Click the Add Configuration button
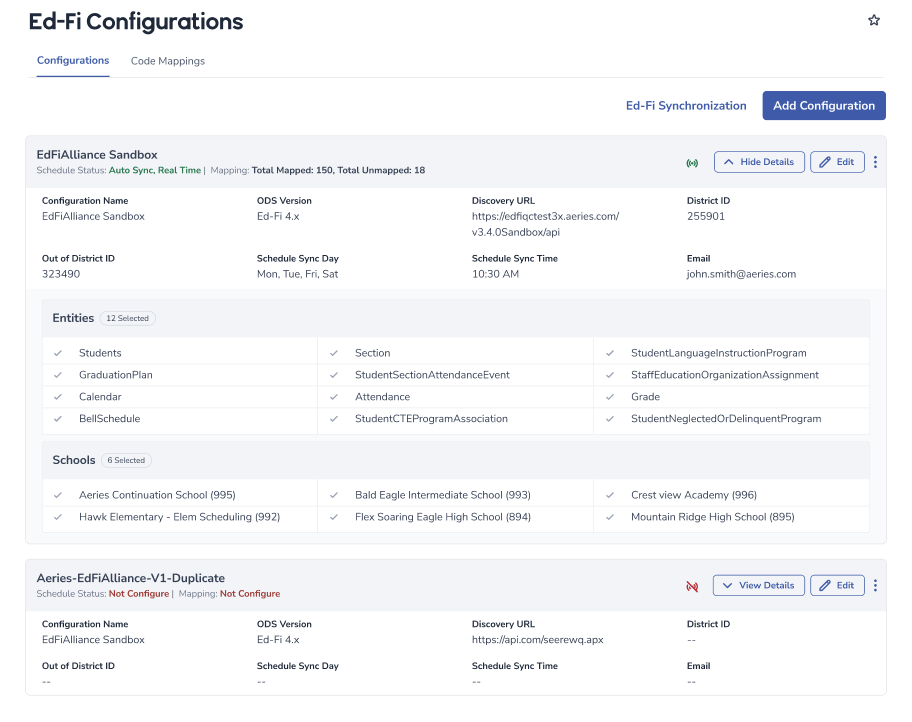Image resolution: width=912 pixels, height=722 pixels. pos(824,106)
